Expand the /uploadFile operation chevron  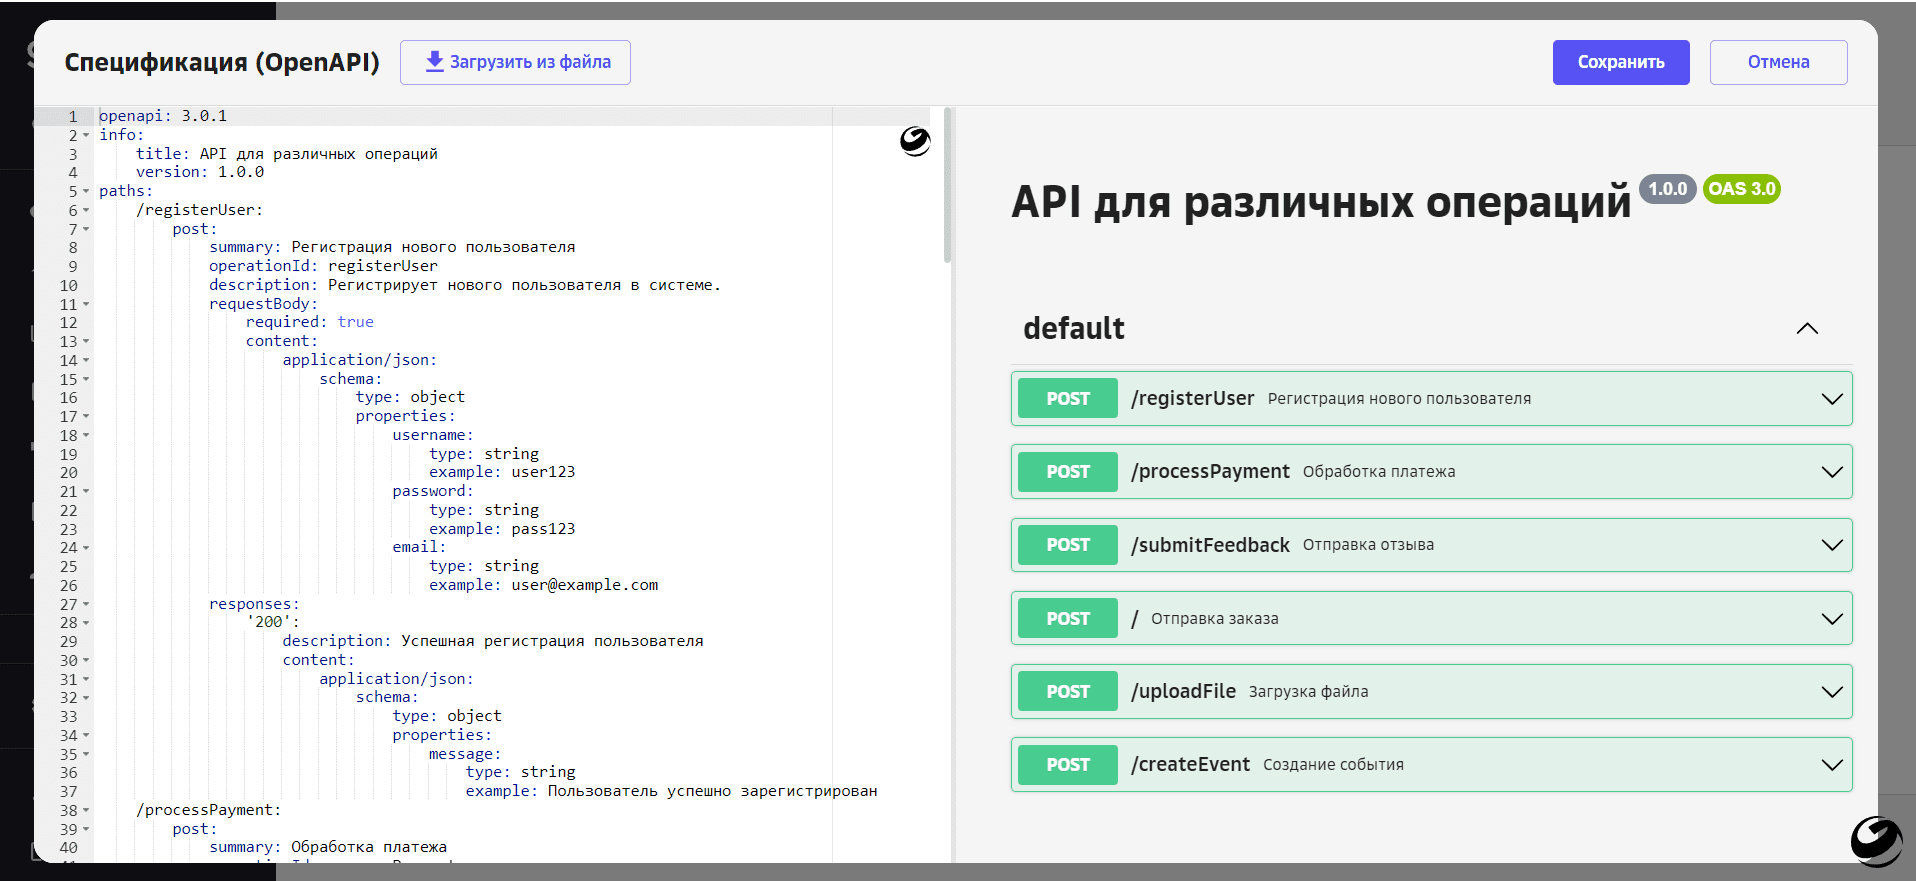tap(1832, 692)
